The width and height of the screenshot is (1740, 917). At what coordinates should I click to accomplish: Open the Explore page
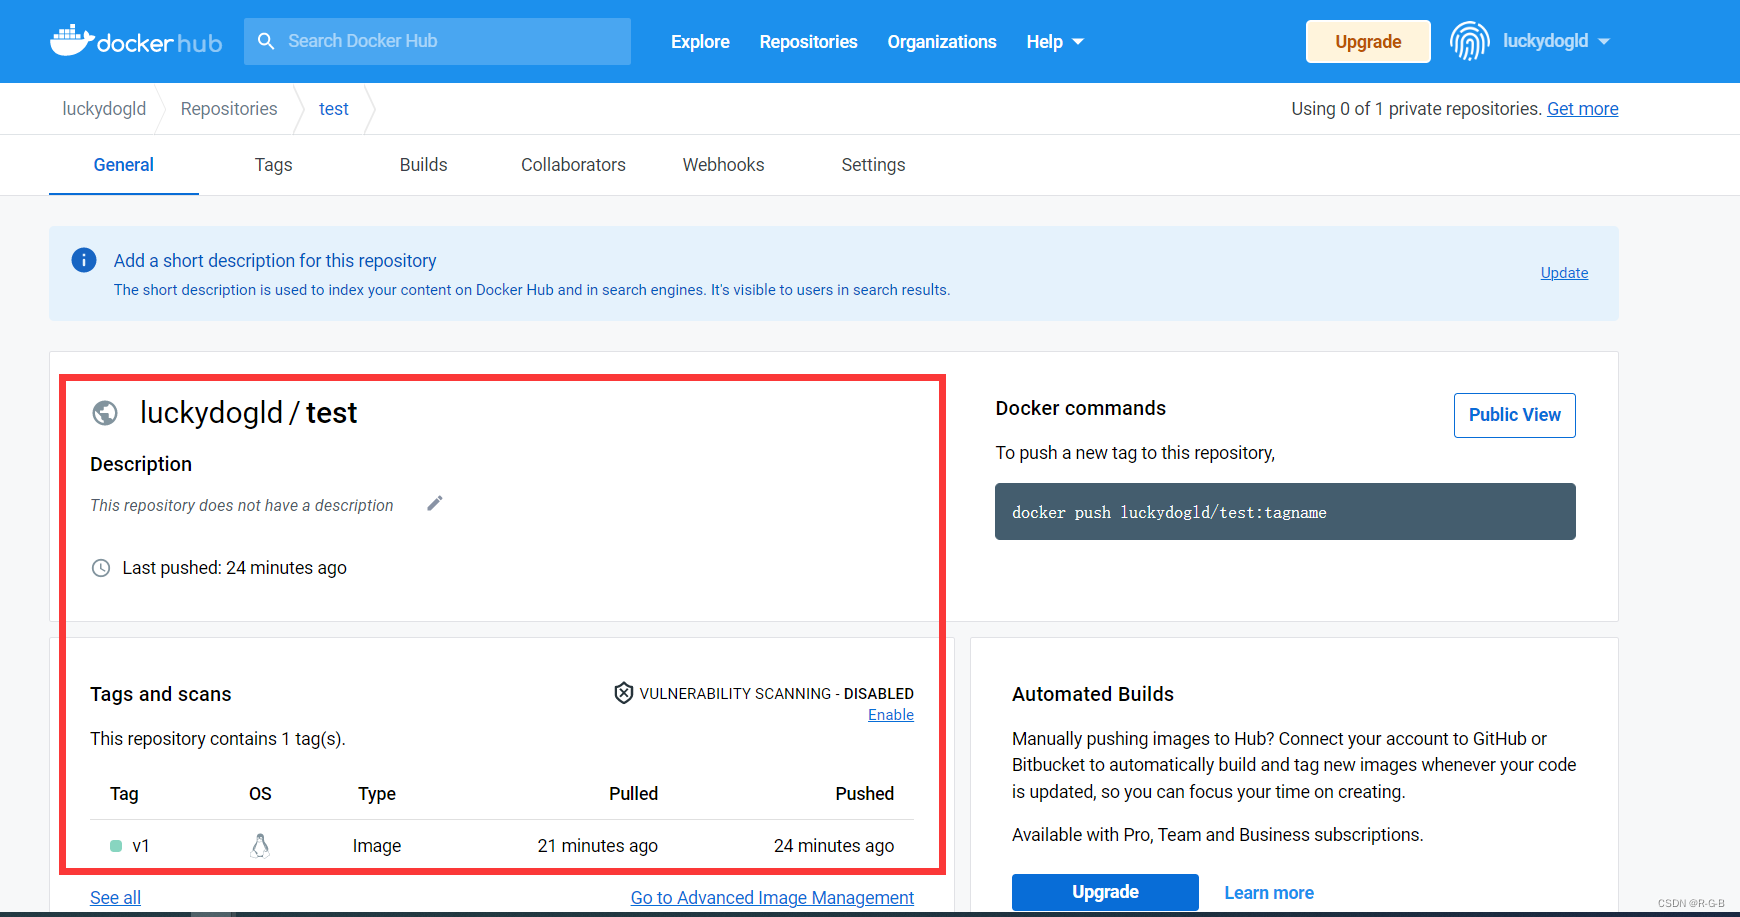[700, 42]
